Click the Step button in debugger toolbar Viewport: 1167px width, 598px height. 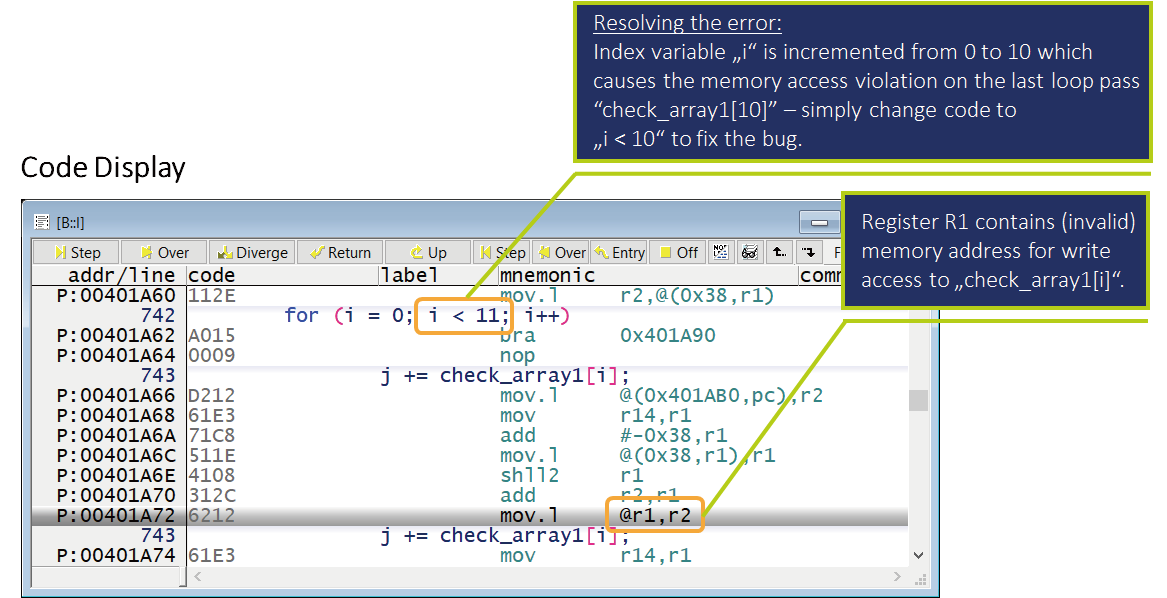pyautogui.click(x=77, y=253)
